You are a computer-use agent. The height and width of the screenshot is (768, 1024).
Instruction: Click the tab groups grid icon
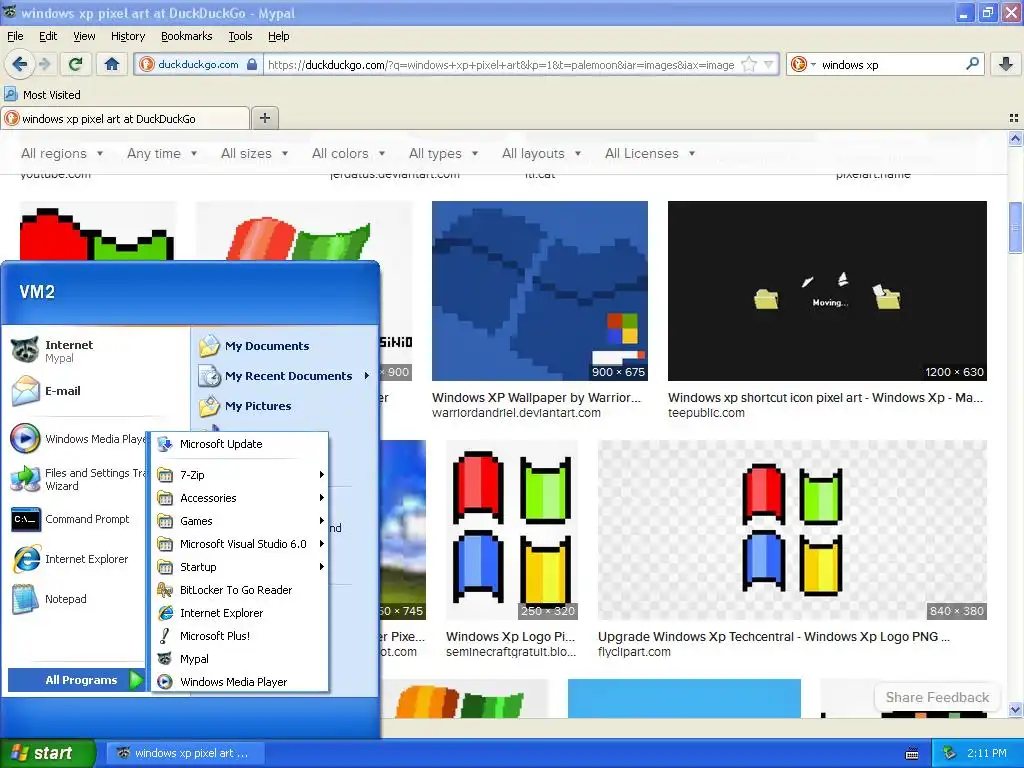click(1014, 118)
